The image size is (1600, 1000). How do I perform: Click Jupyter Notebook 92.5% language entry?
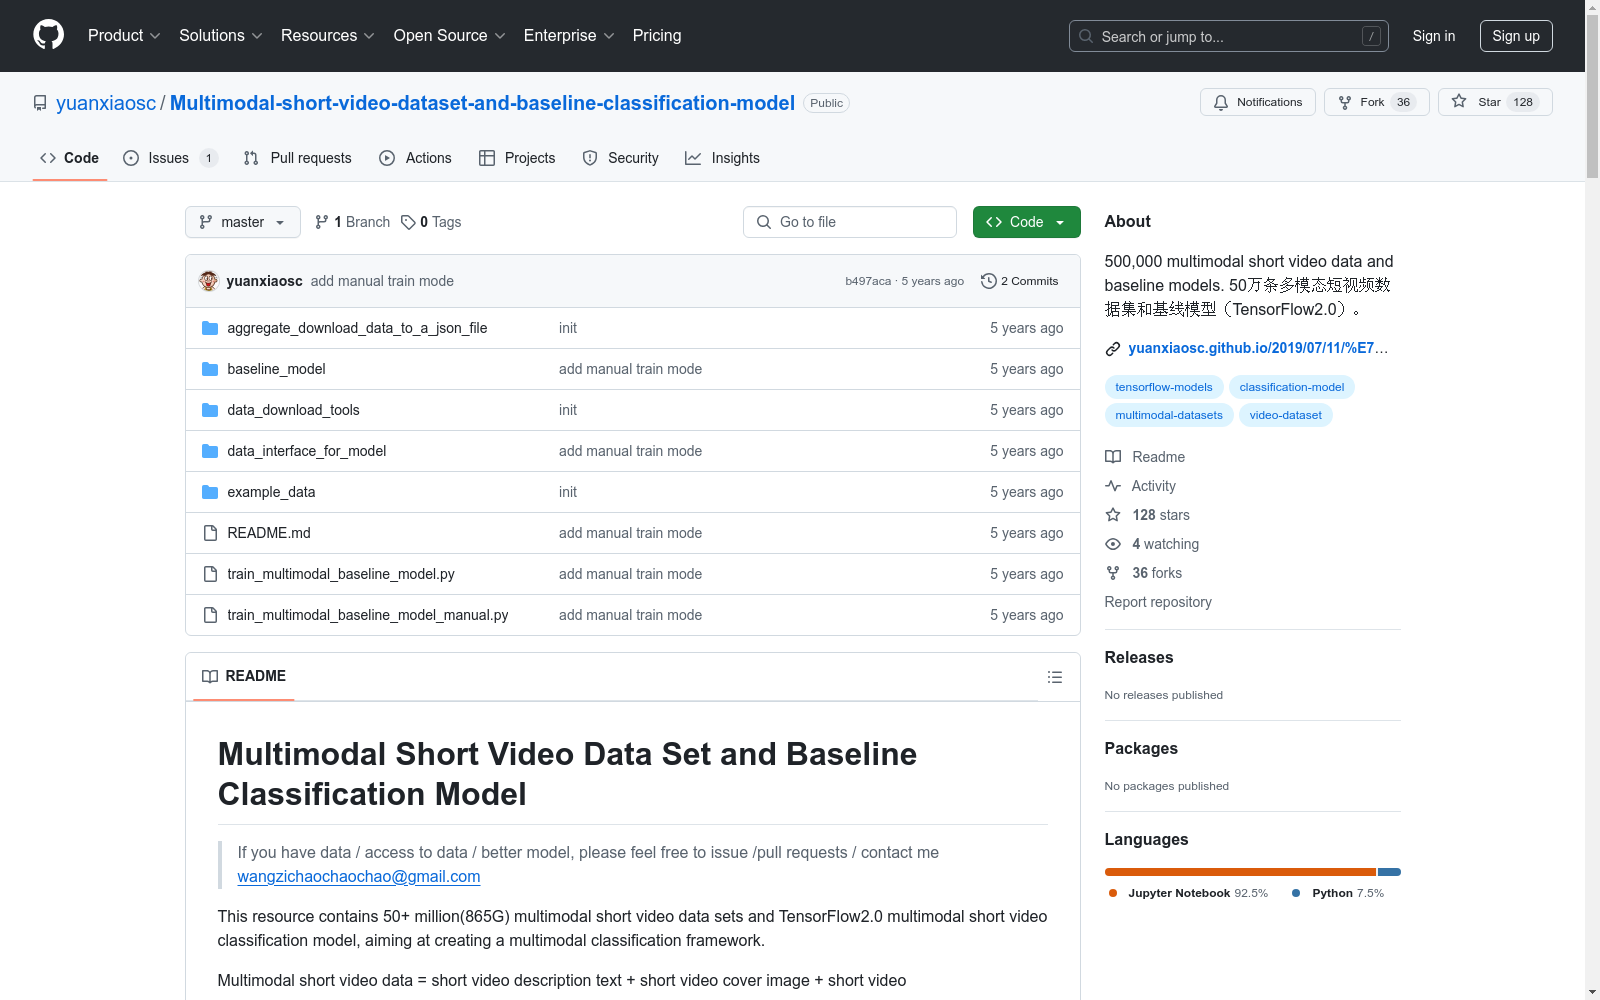[x=1189, y=893]
